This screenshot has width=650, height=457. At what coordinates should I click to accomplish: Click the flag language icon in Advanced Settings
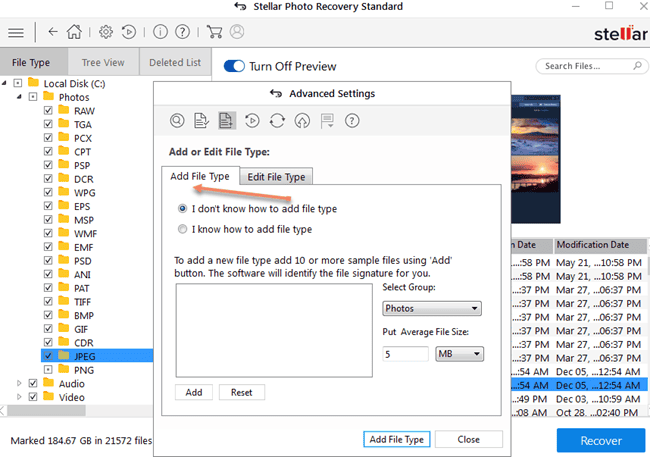point(327,121)
